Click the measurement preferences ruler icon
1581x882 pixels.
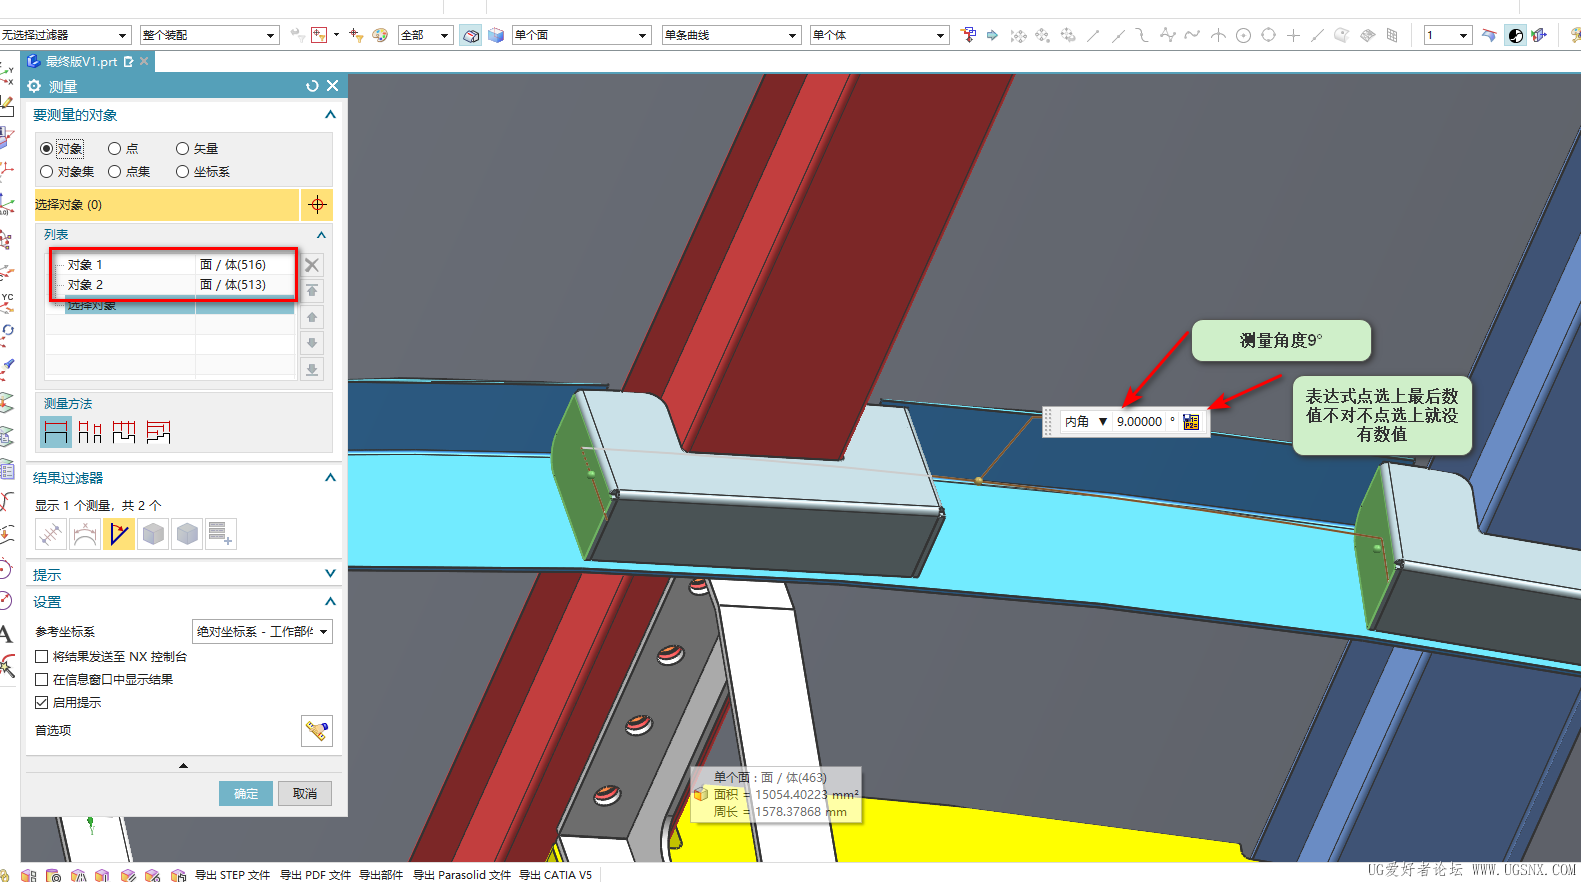316,731
